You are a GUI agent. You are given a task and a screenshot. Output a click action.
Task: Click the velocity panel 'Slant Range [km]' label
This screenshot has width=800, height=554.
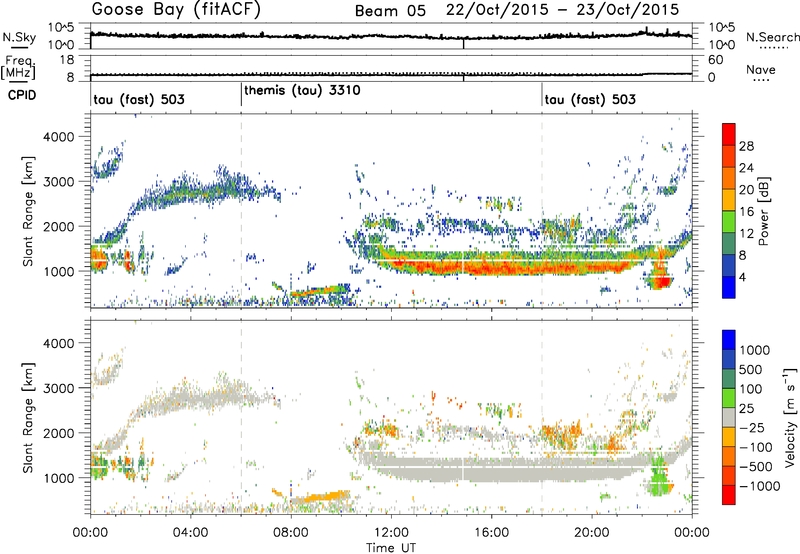point(28,418)
